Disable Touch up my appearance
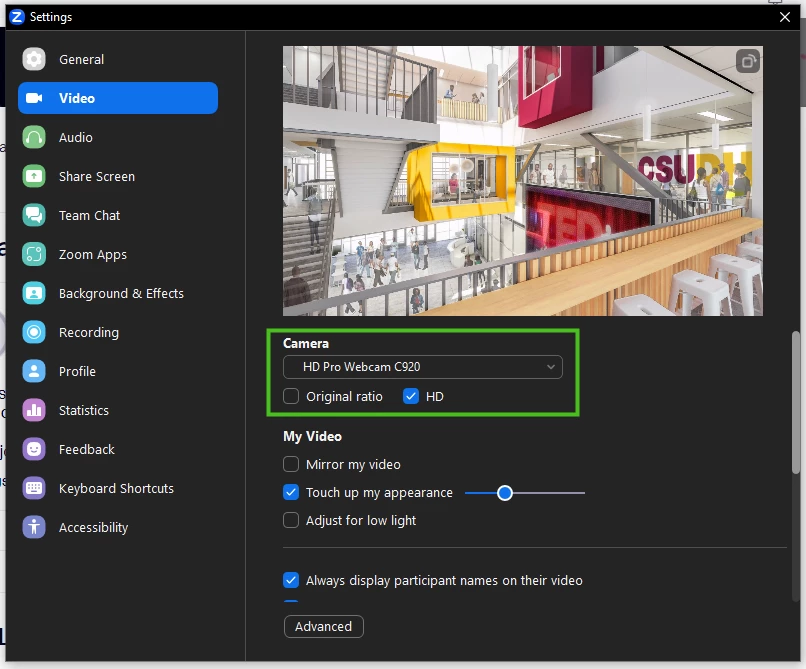The width and height of the screenshot is (806, 669). pyautogui.click(x=291, y=492)
